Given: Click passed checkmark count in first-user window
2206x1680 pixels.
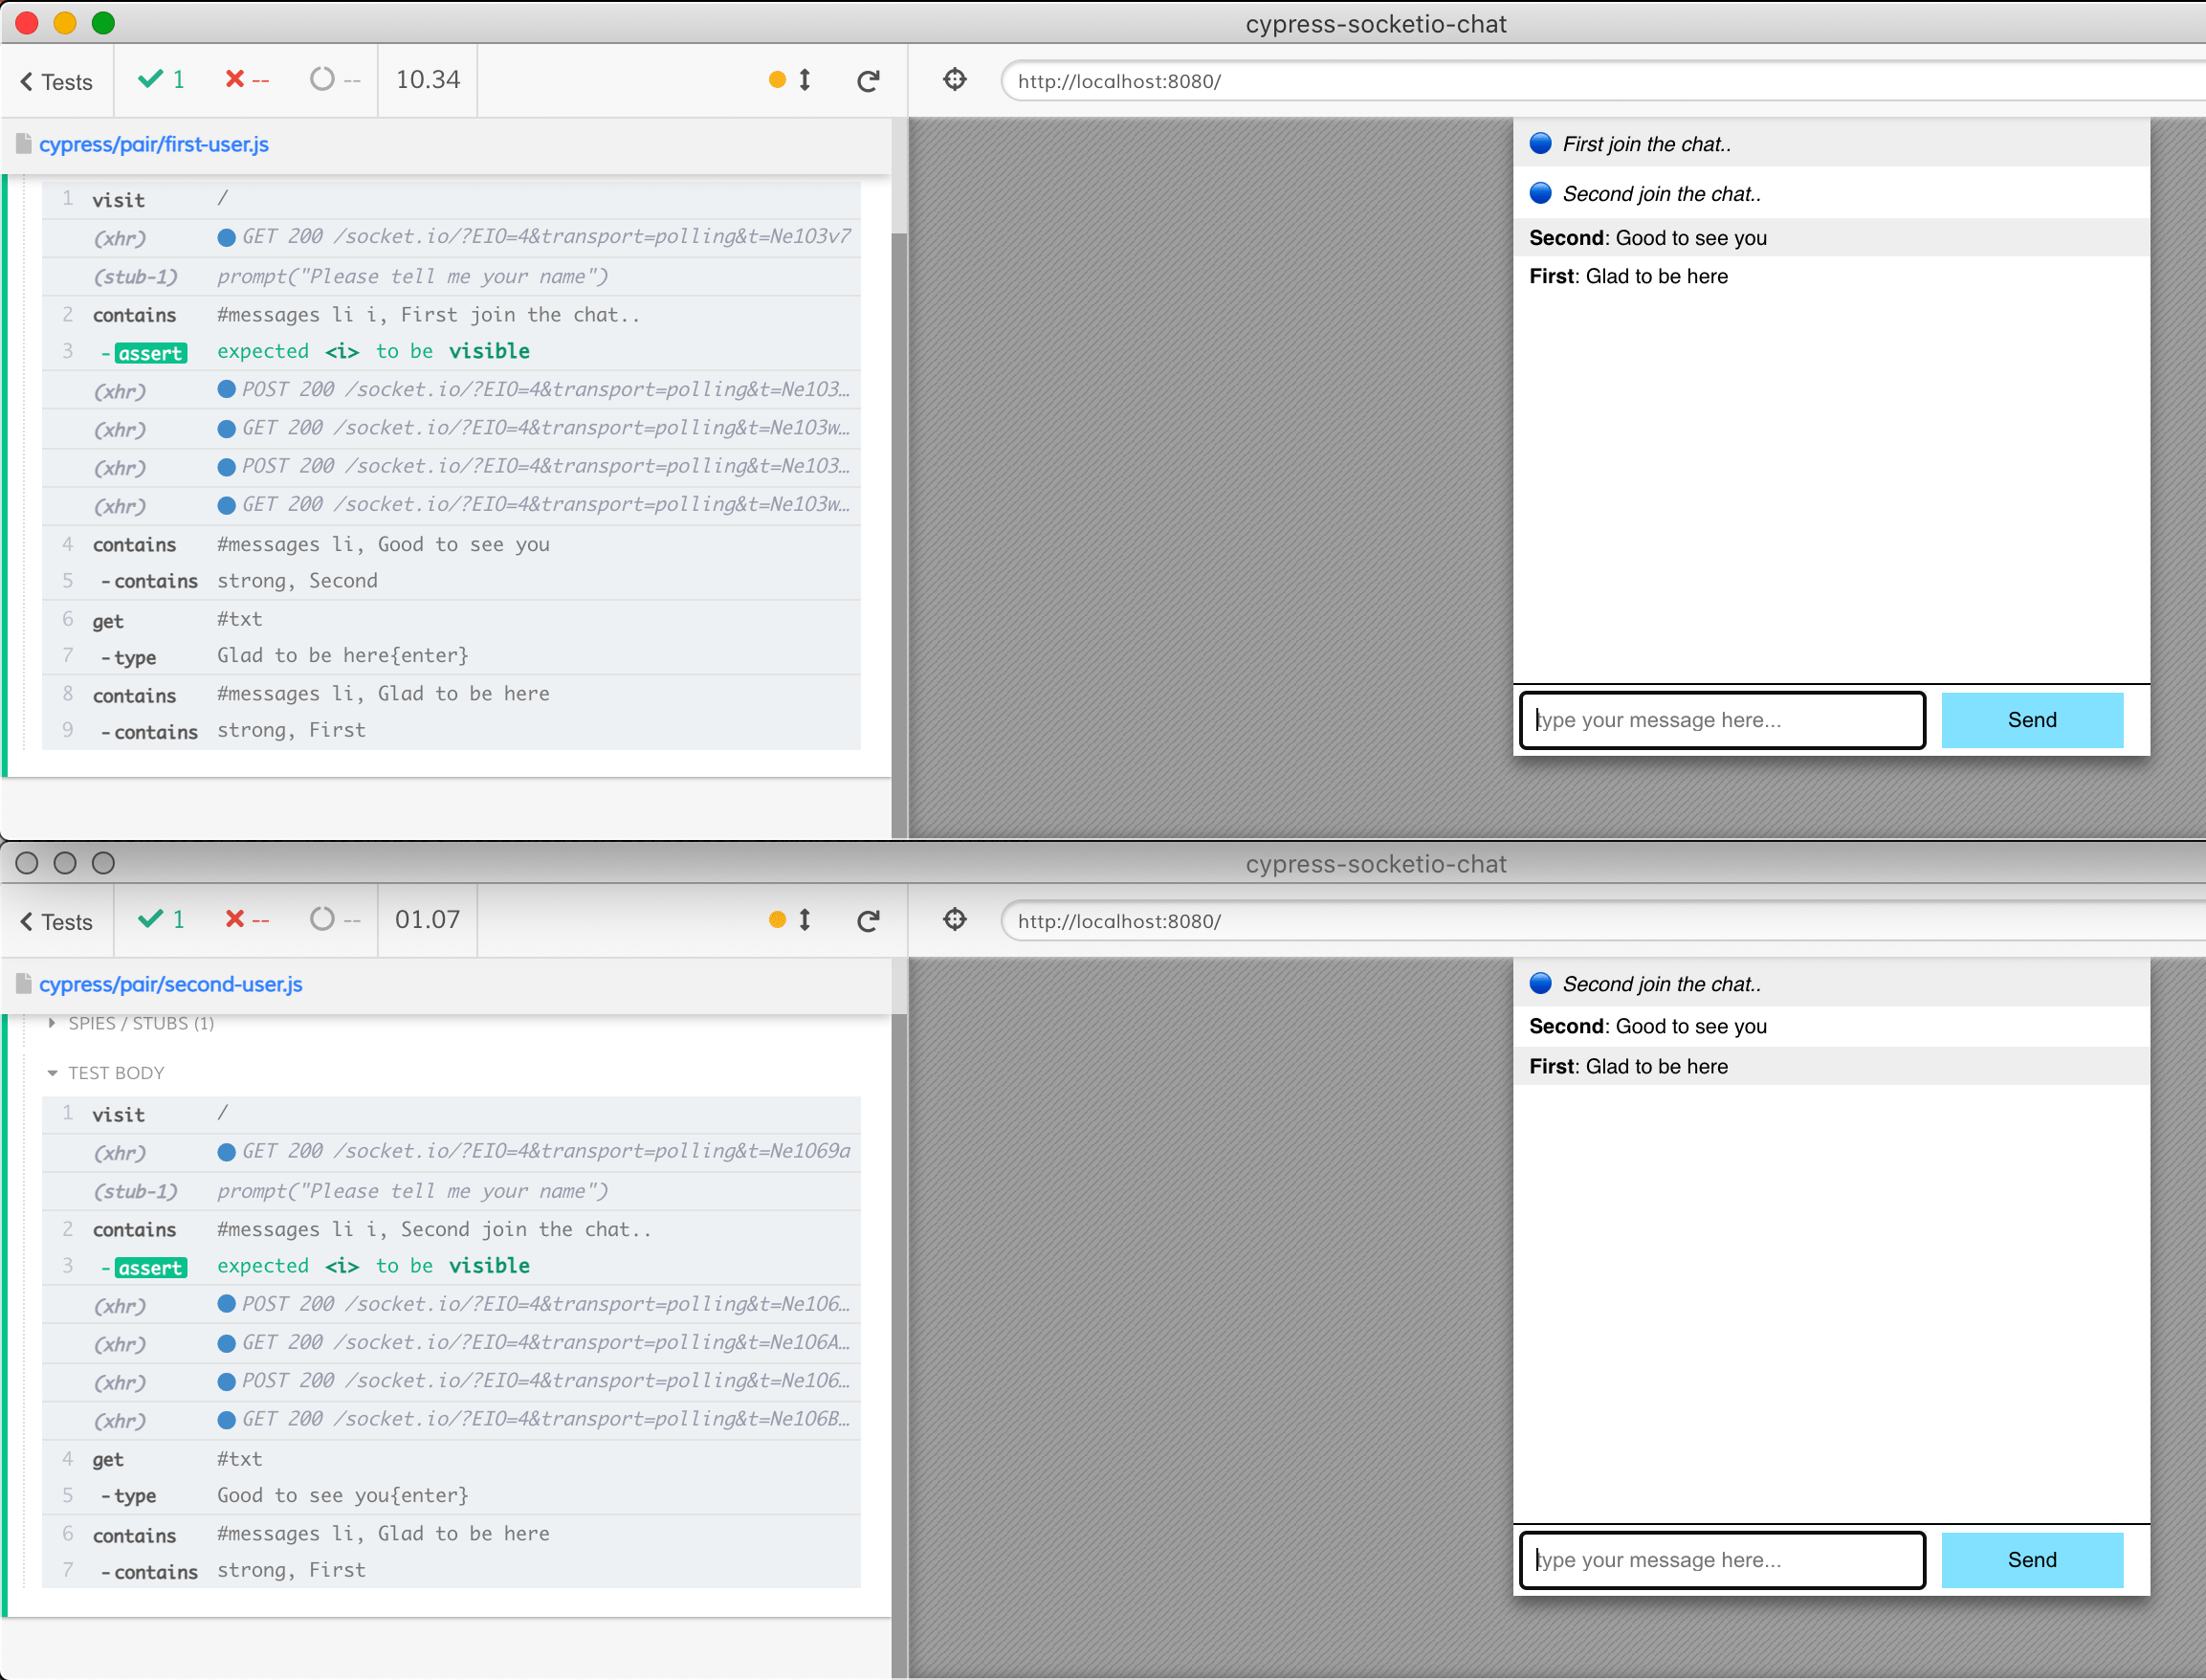Looking at the screenshot, I should point(161,79).
